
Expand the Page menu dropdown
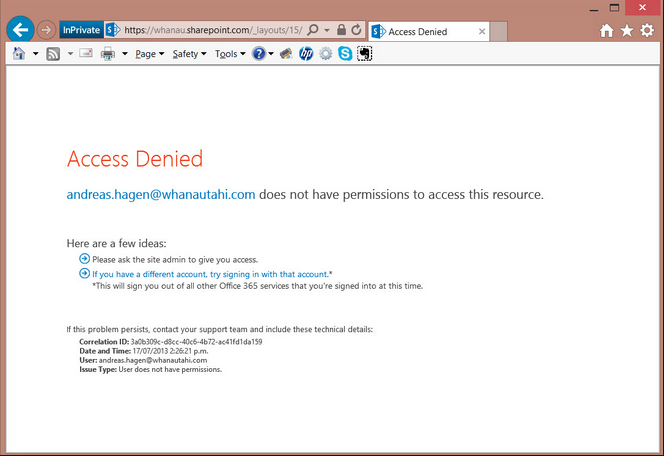pos(149,54)
